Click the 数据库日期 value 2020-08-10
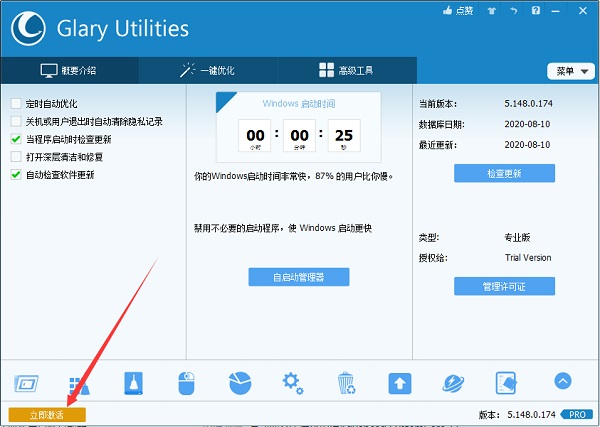The height and width of the screenshot is (427, 600). tap(527, 124)
